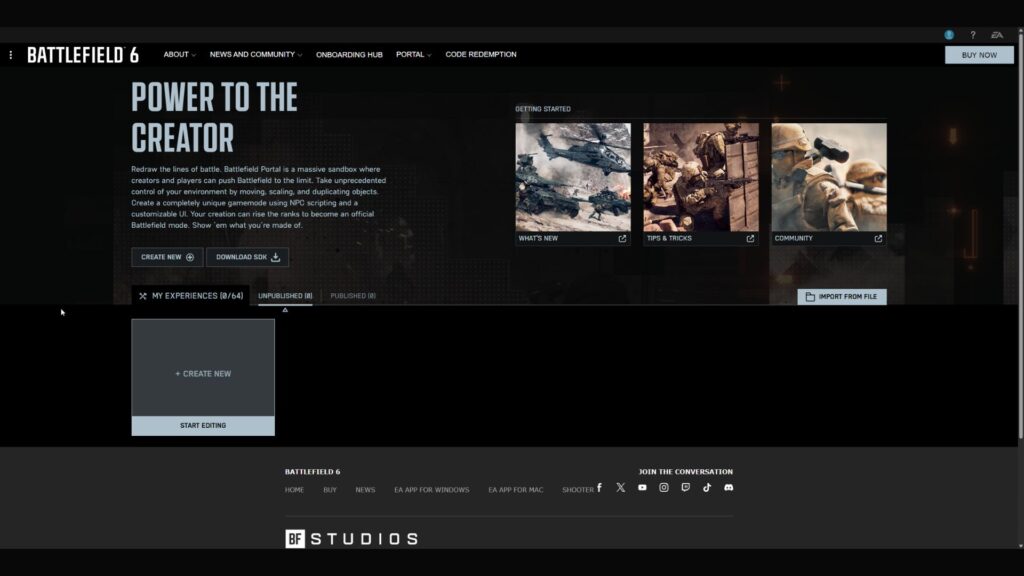Expand the ABOUT dropdown menu
This screenshot has height=576, width=1024.
point(178,55)
